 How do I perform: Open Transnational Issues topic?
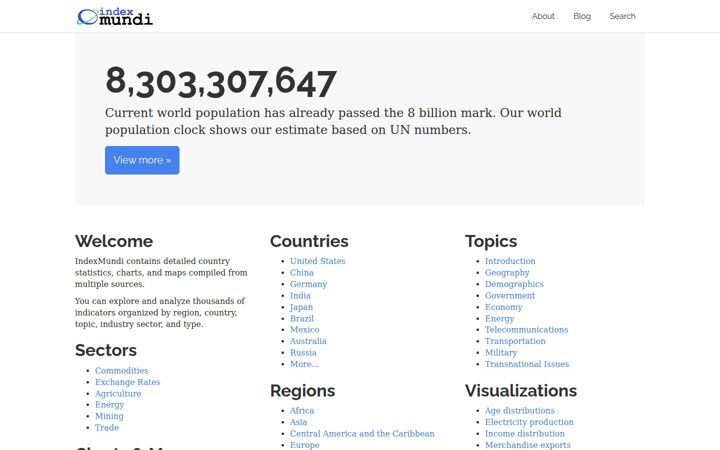(x=527, y=364)
